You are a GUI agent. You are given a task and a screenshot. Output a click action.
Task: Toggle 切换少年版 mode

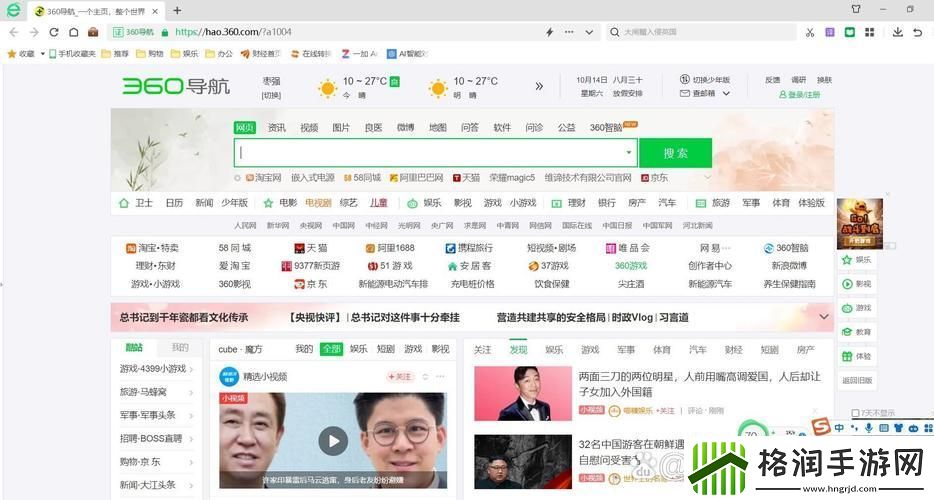pyautogui.click(x=705, y=79)
